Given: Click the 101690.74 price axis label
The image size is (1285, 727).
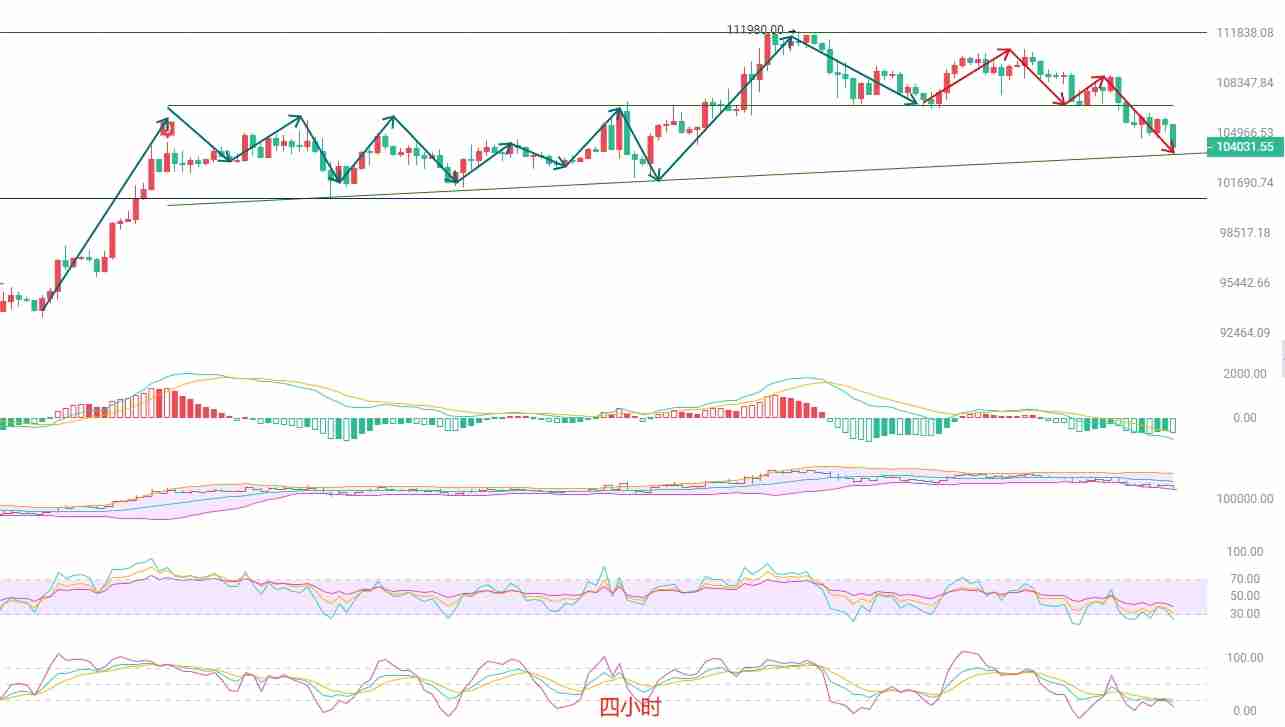Looking at the screenshot, I should [1244, 183].
